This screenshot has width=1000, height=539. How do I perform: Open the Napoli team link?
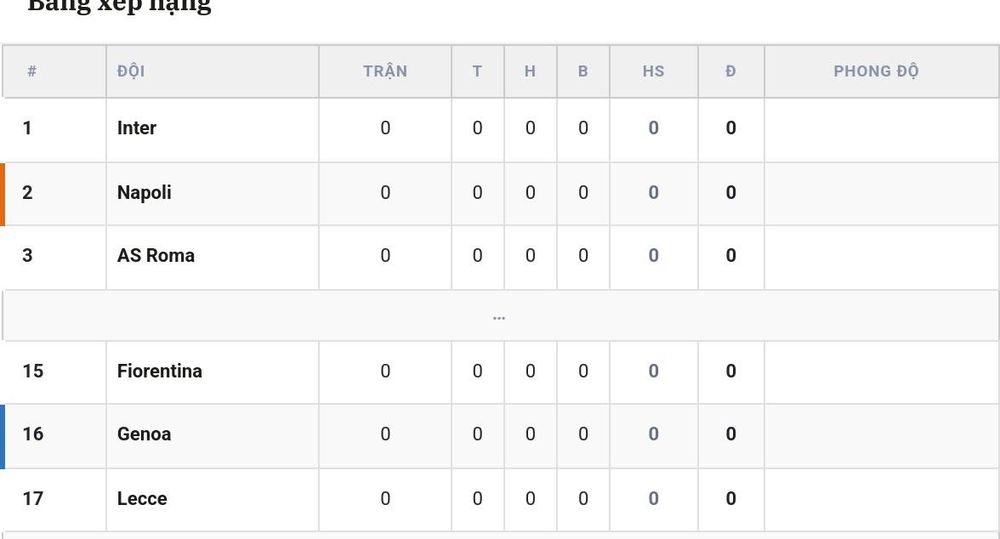click(x=144, y=193)
